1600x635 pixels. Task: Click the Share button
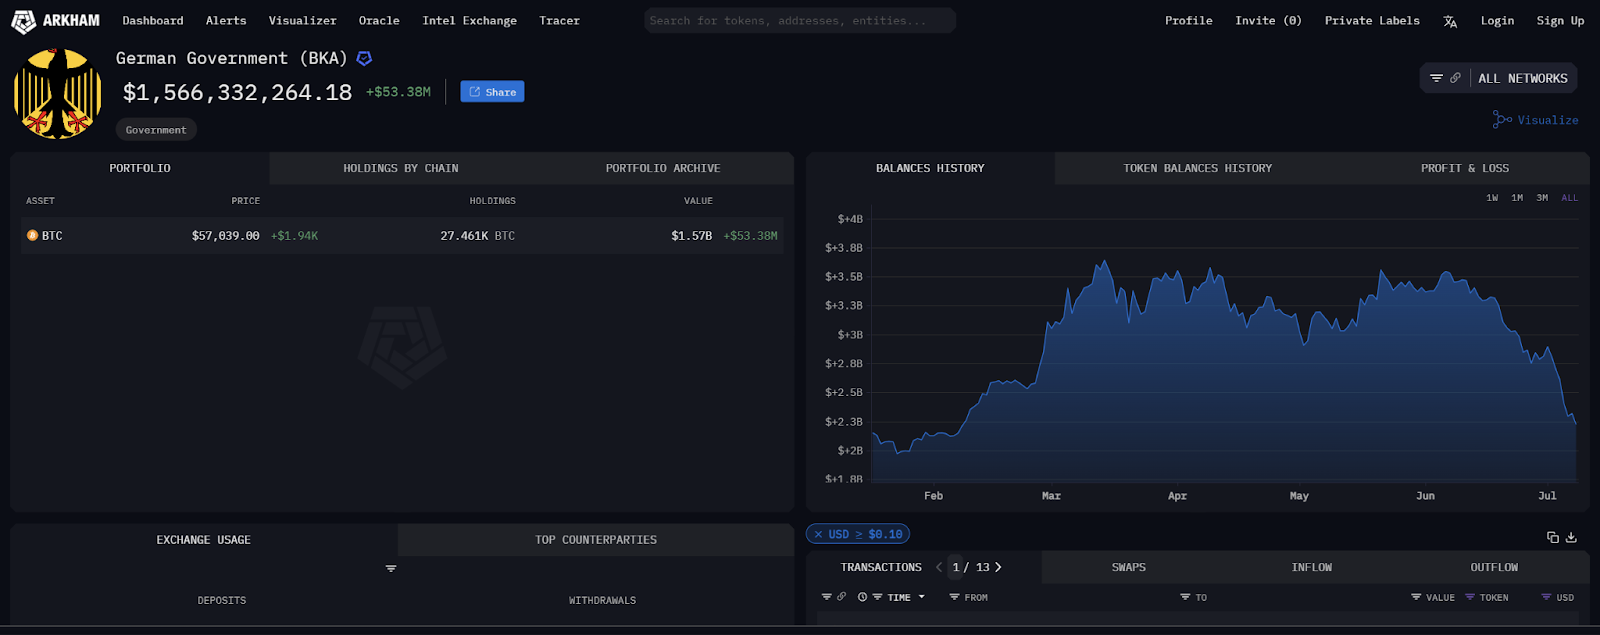click(492, 92)
